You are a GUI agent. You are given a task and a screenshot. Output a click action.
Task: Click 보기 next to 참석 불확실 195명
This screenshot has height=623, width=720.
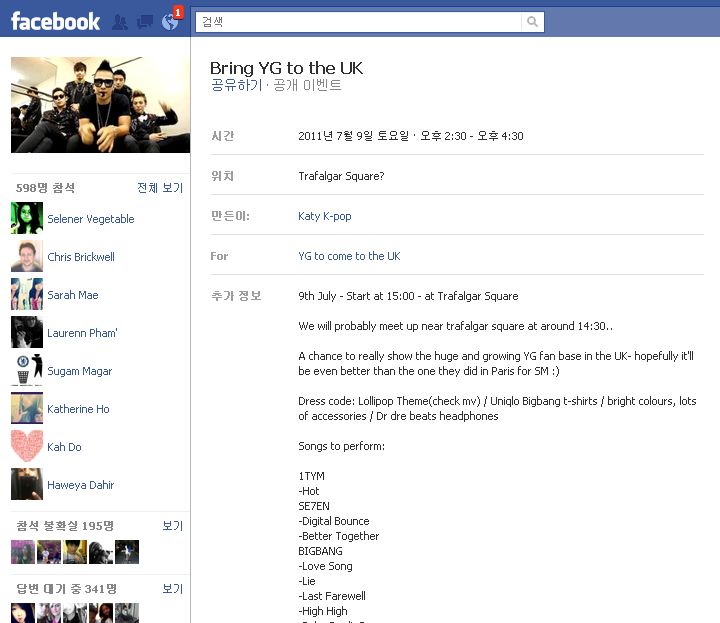click(173, 526)
